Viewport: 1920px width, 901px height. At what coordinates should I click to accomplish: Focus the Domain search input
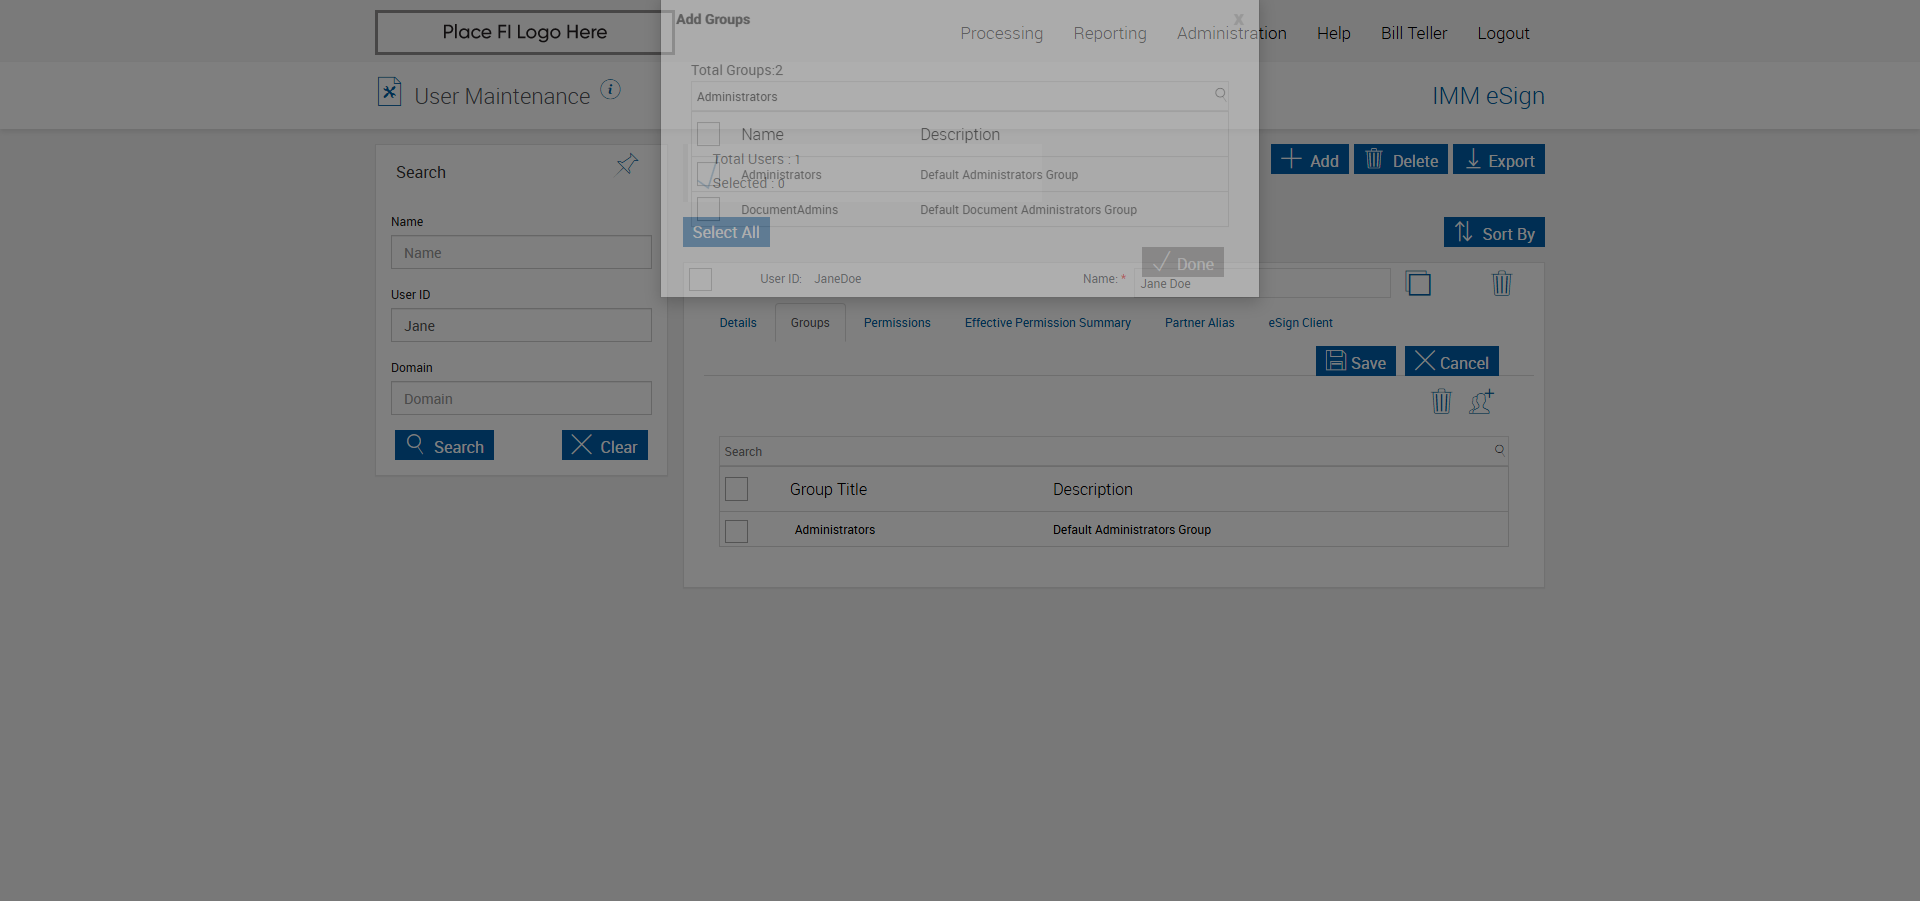coord(521,398)
